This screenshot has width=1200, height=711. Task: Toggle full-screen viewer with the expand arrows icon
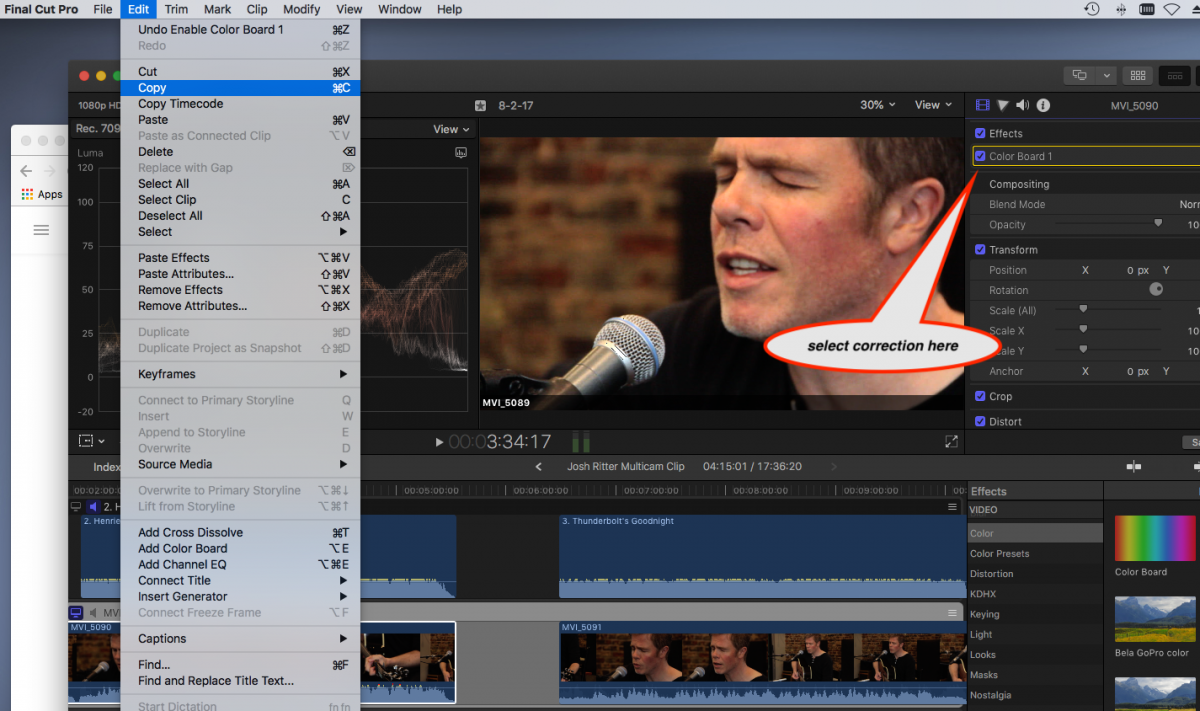point(951,441)
